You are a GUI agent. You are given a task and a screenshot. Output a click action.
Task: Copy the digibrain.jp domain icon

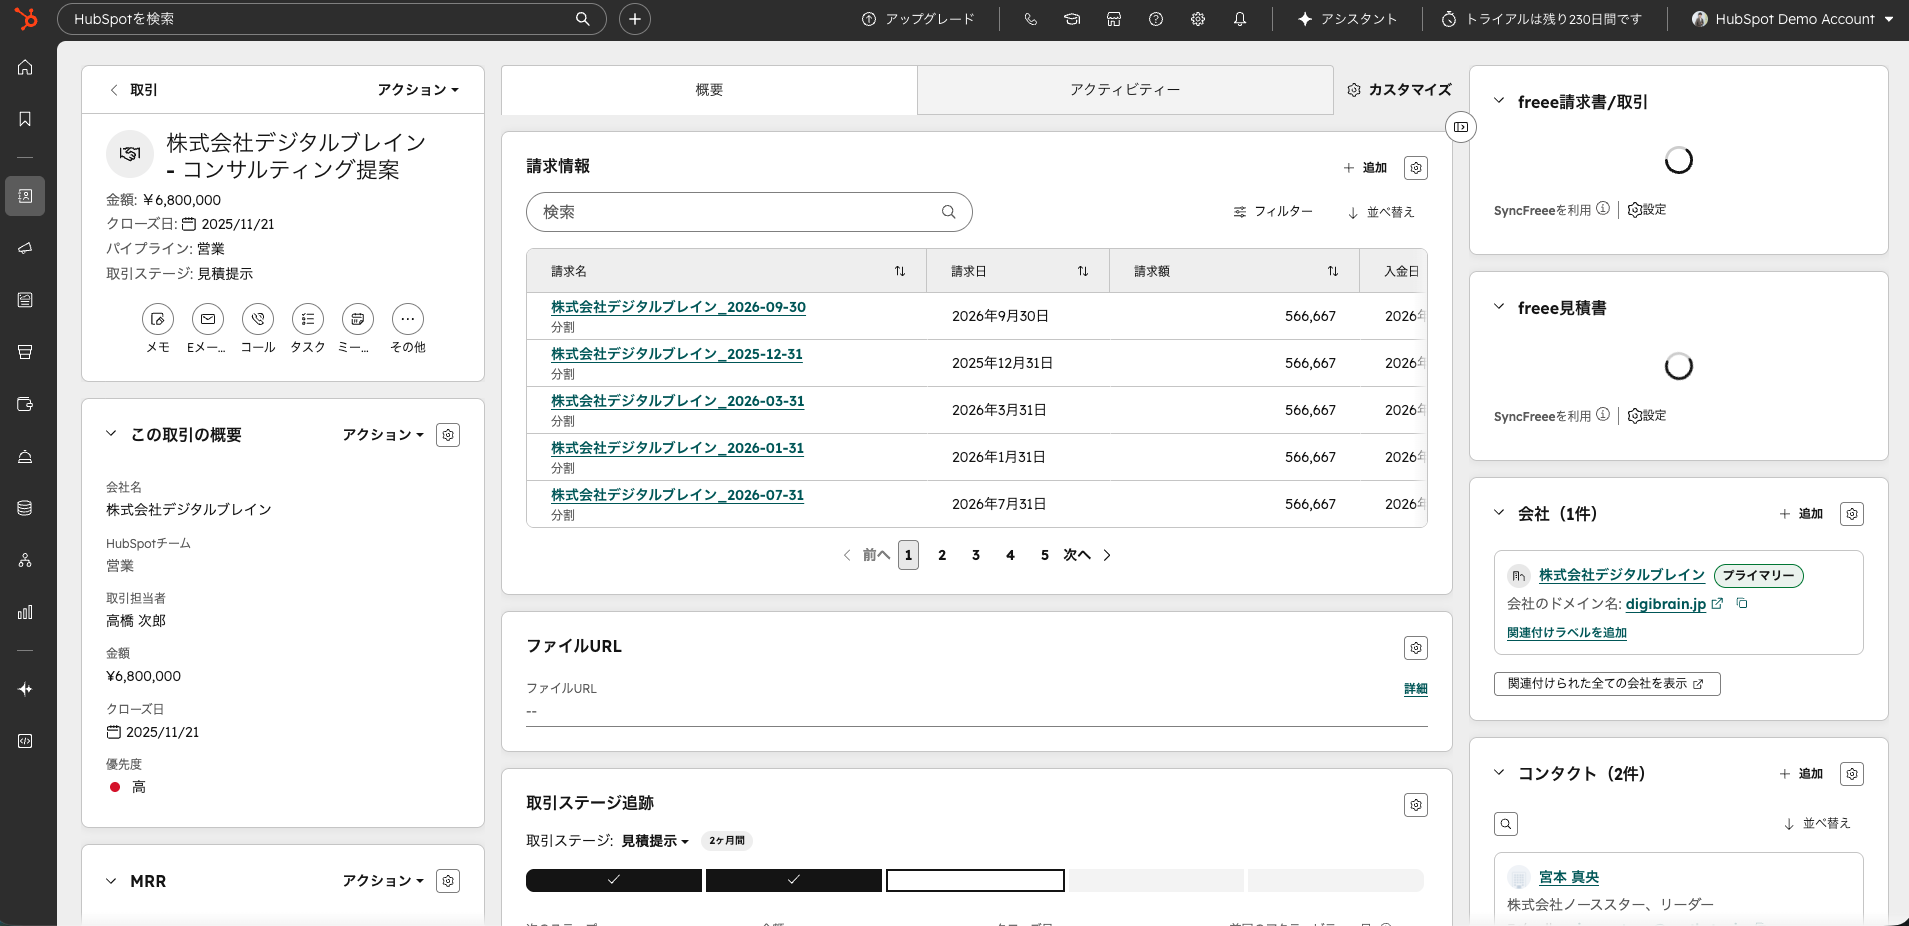[x=1742, y=603]
